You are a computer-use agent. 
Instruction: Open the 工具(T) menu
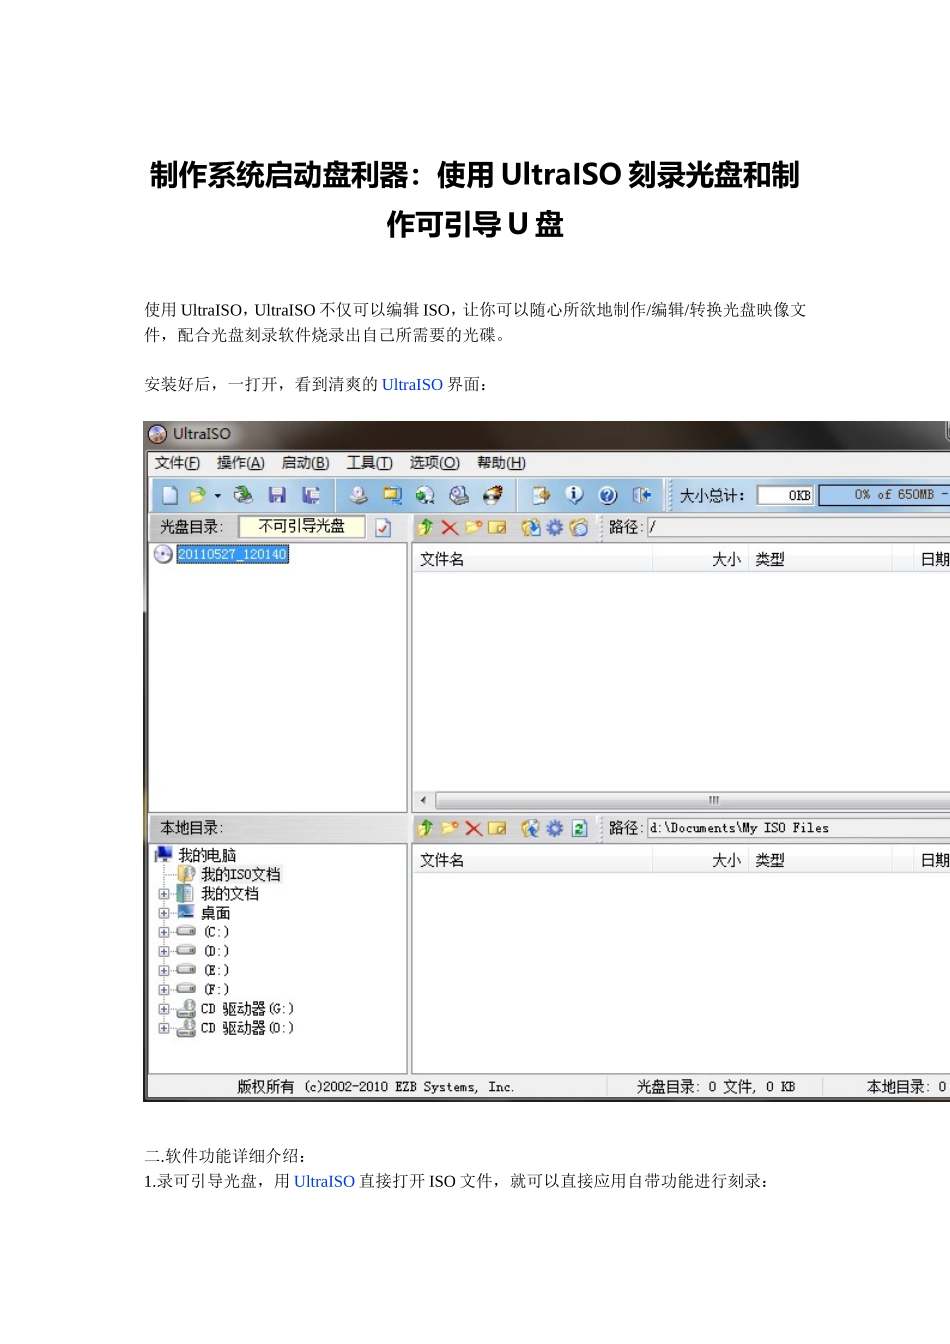369,463
